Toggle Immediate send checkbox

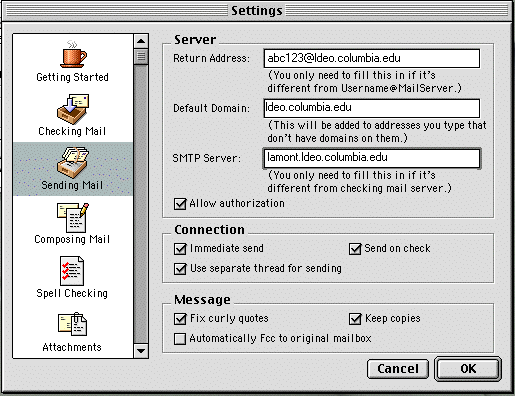pos(180,249)
